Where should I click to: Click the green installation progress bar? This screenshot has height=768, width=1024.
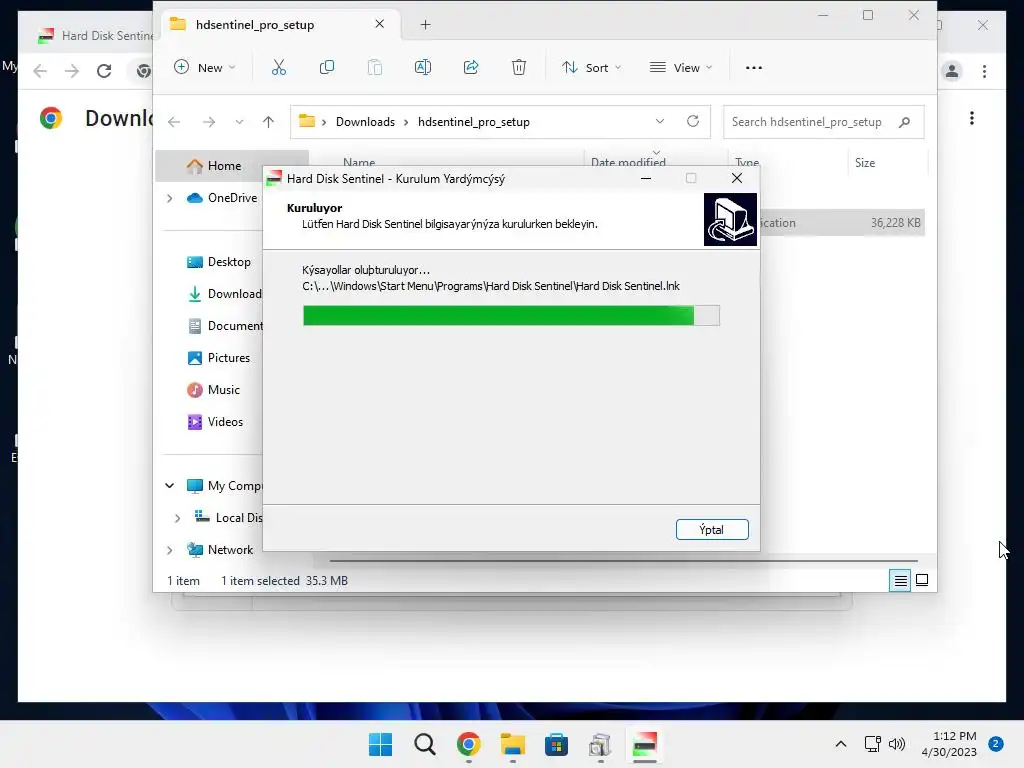click(x=511, y=315)
